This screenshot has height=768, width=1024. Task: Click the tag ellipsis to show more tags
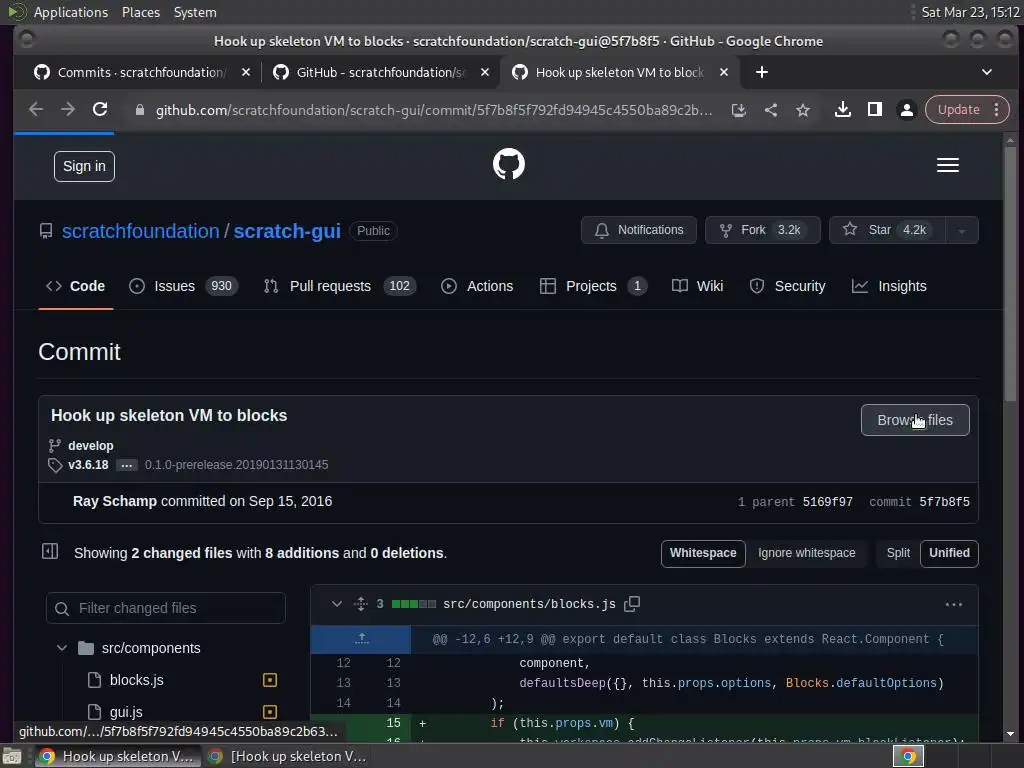(127, 465)
